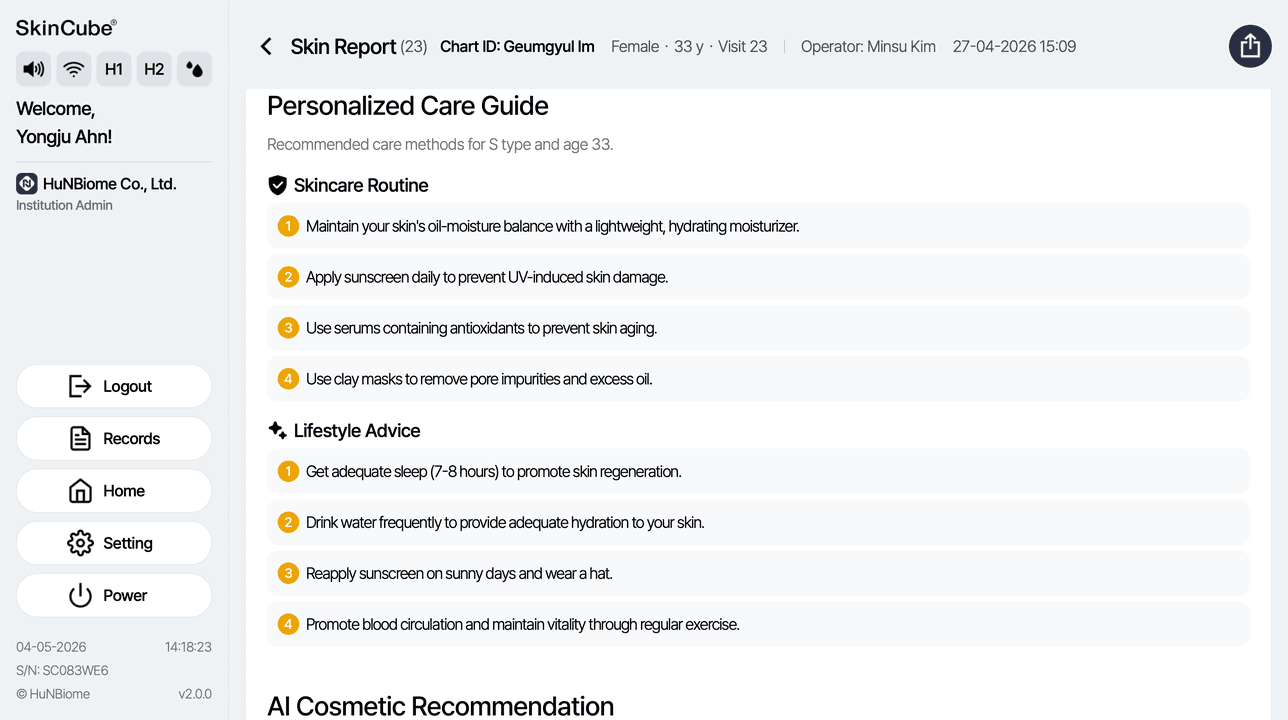Tap the water droplets icon
Viewport: 1288px width, 720px height.
coord(194,69)
